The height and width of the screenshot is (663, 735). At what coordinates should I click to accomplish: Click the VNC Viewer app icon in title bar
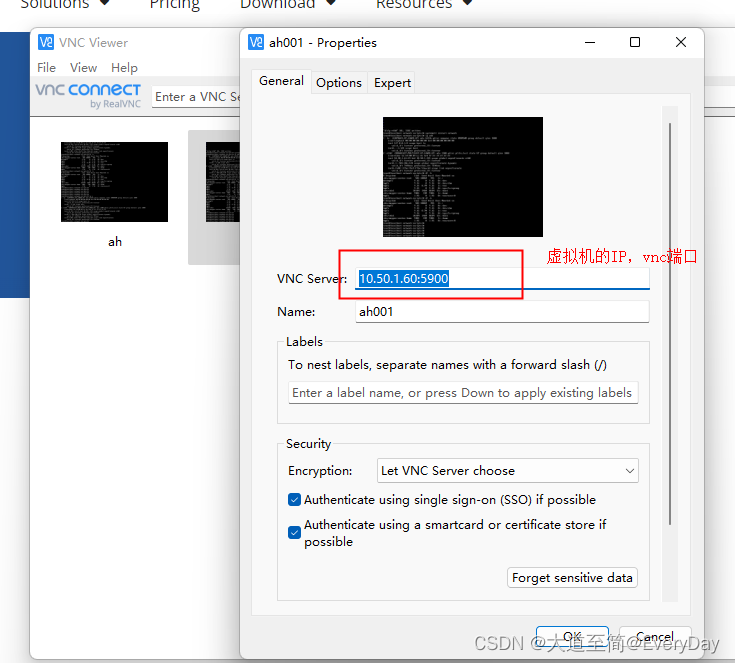[x=46, y=42]
